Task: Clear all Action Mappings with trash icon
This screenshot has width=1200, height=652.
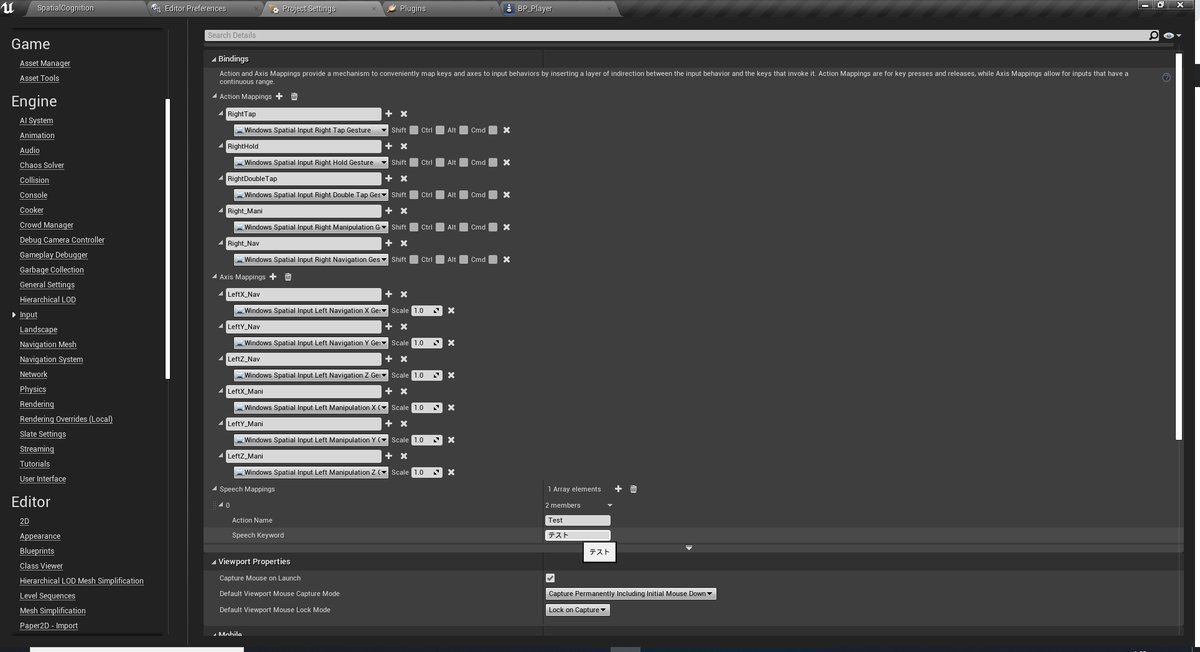Action: 294,97
